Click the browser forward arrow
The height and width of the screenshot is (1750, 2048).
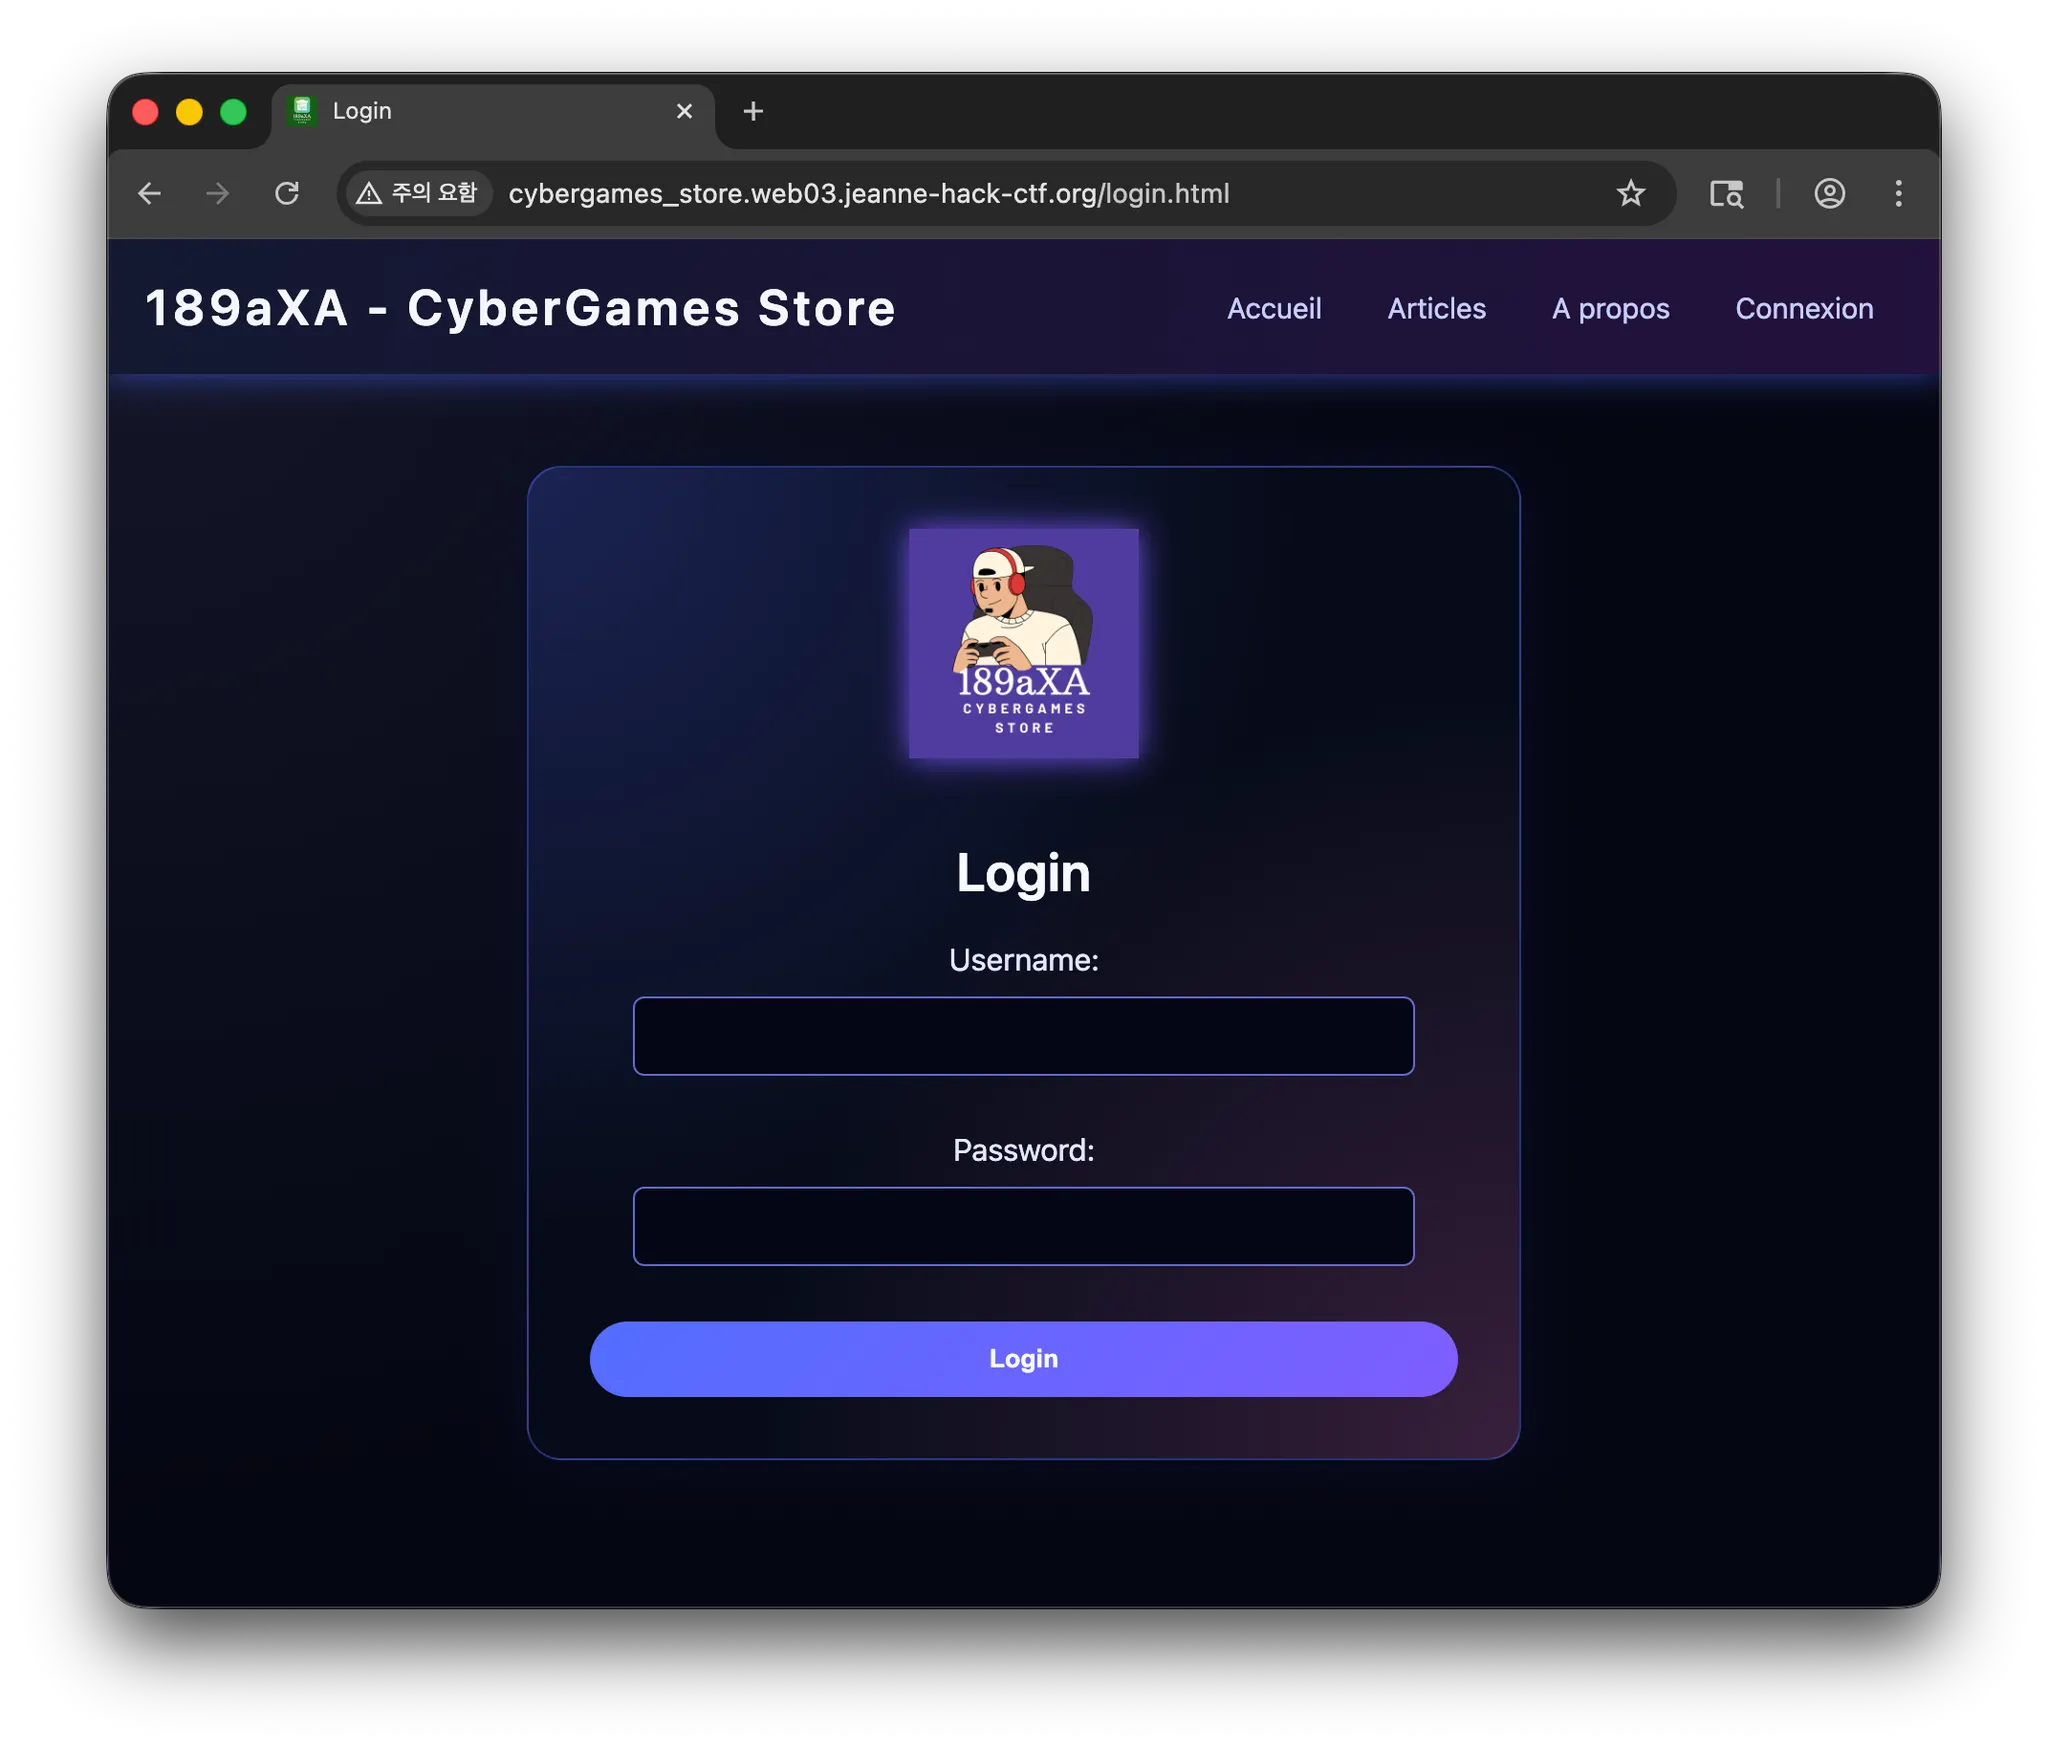coord(218,193)
